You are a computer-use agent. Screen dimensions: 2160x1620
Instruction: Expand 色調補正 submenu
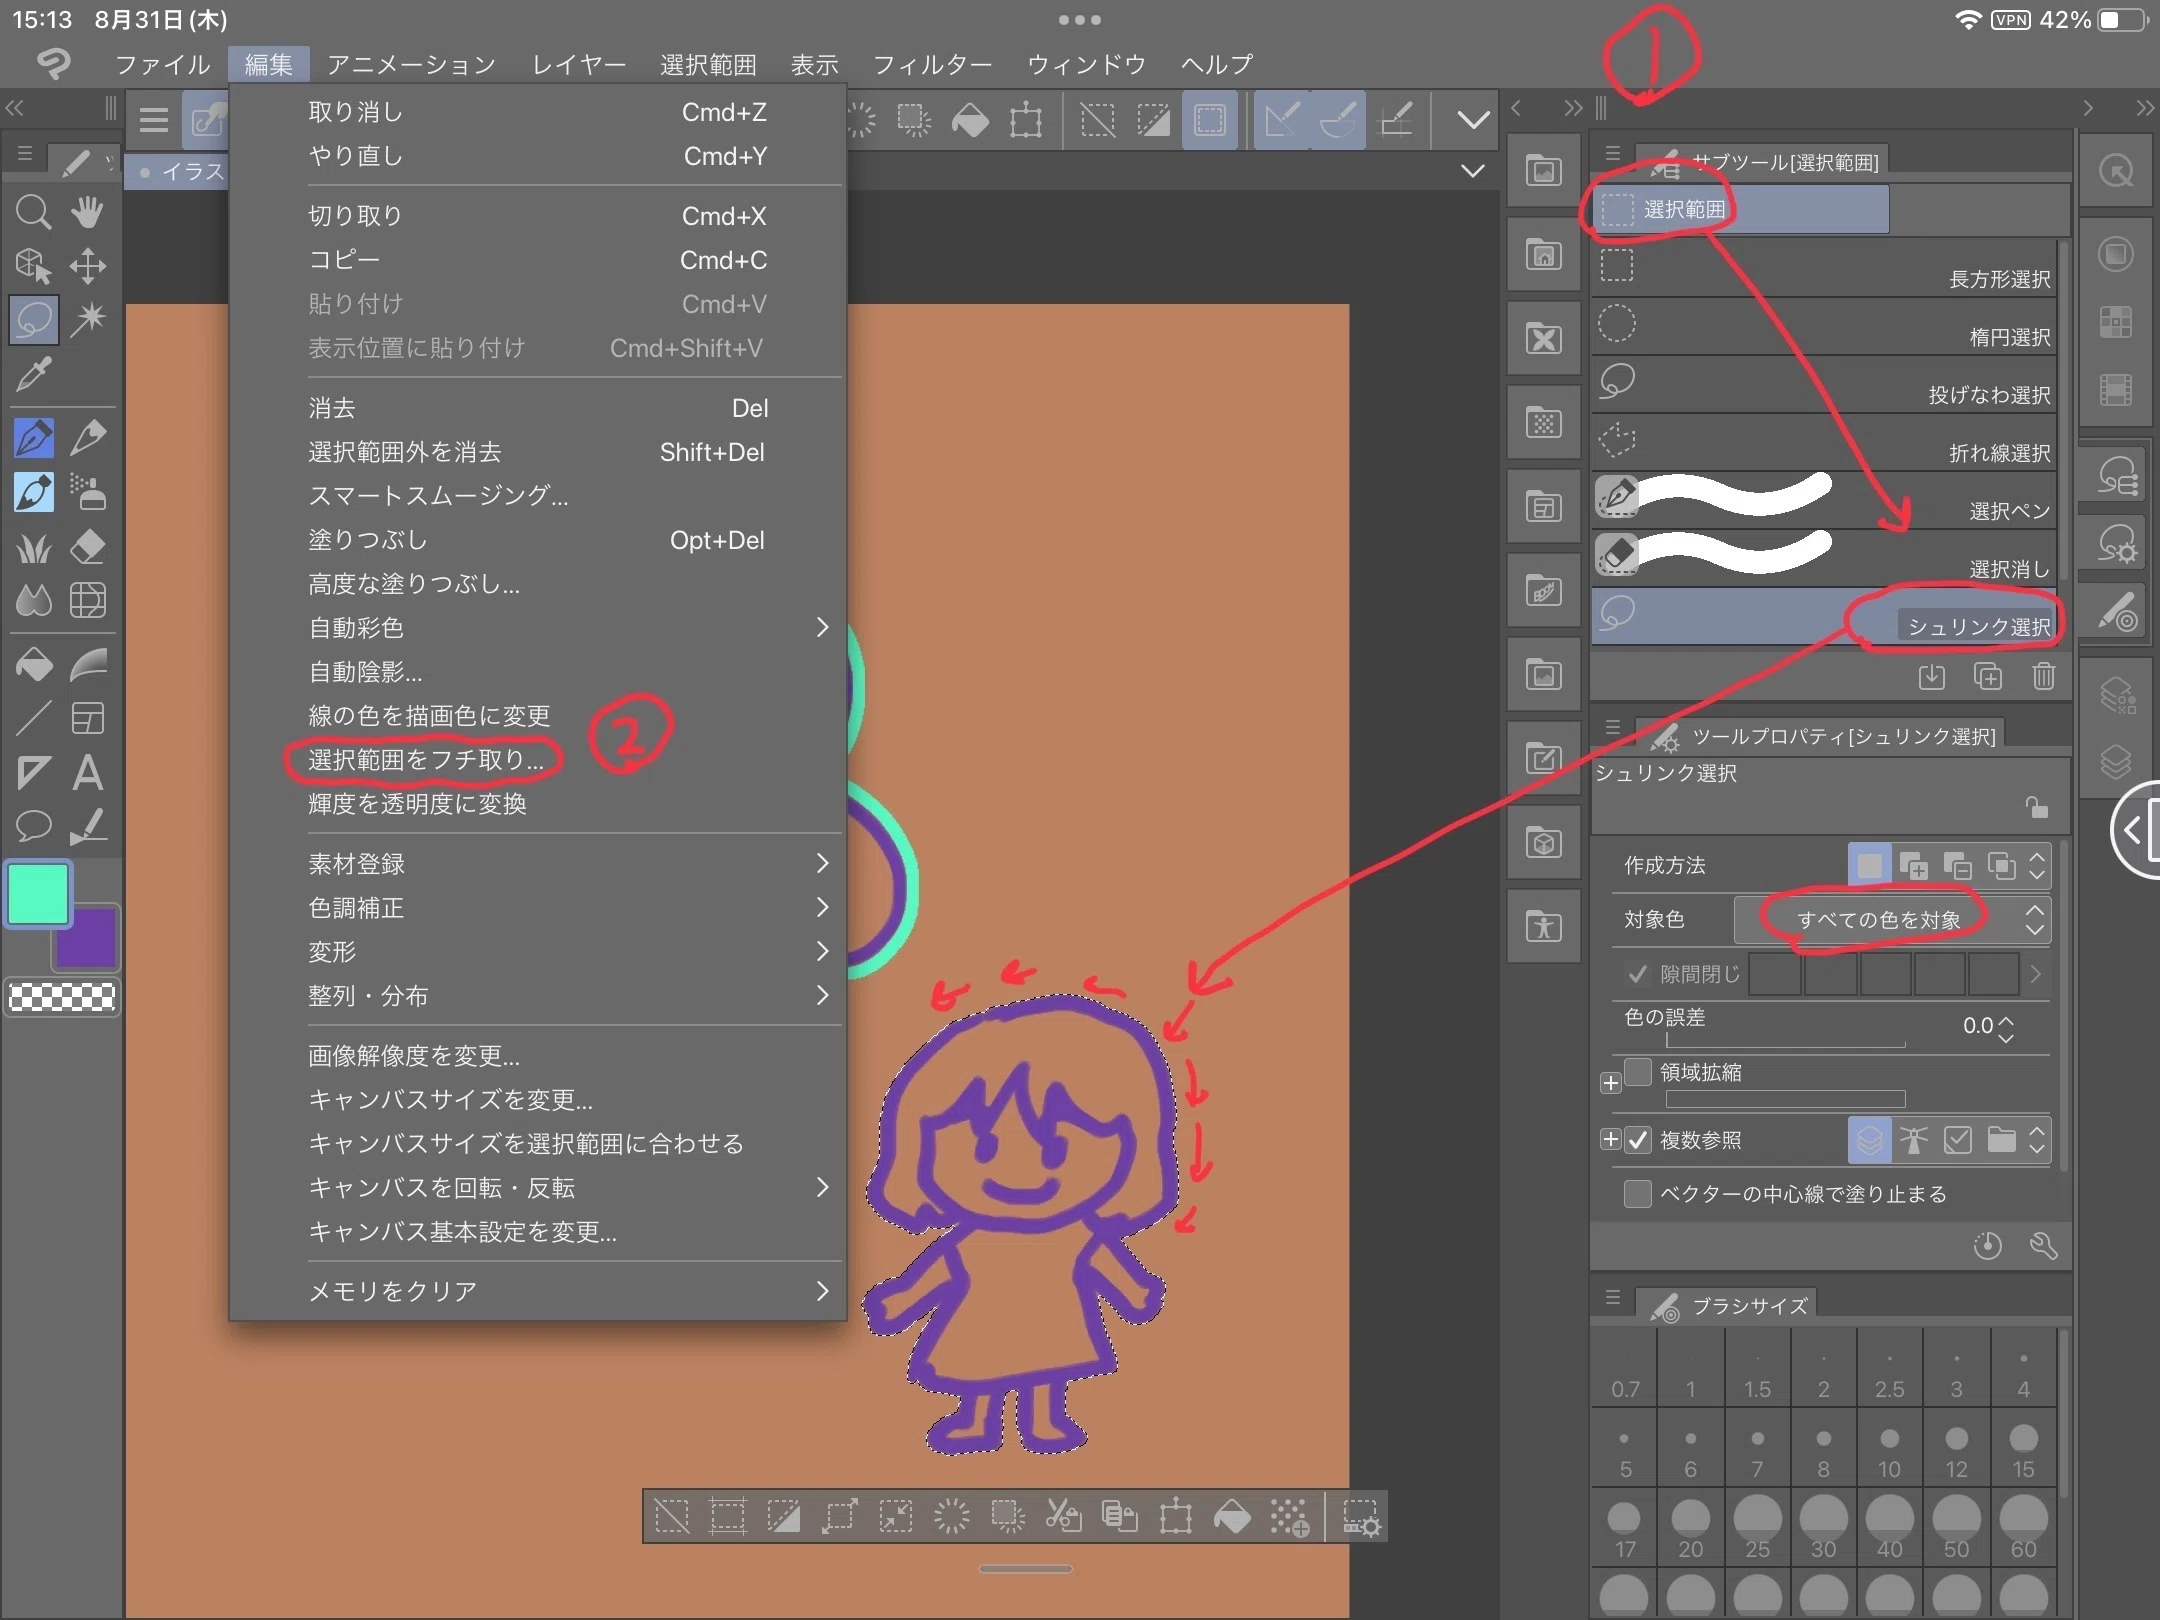coord(568,907)
